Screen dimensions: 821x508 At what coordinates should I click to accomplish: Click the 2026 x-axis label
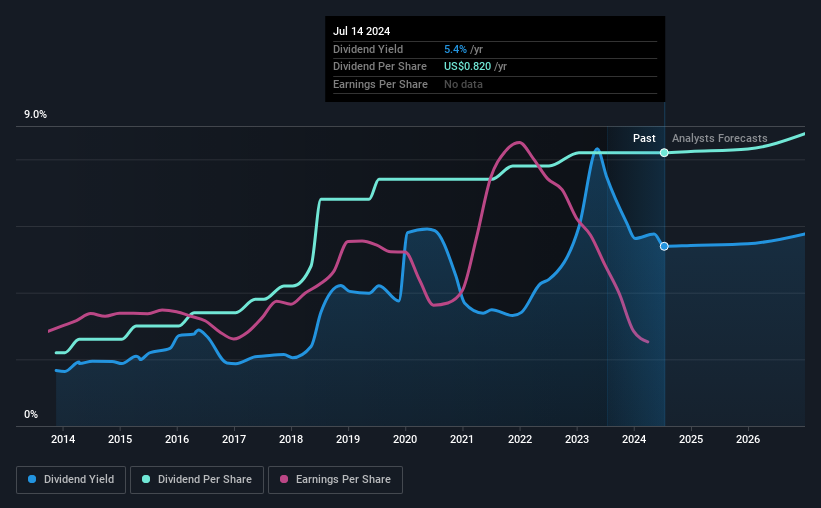pos(748,439)
